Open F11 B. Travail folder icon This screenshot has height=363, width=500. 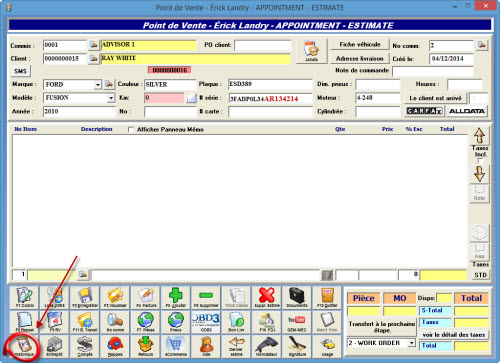[85, 322]
